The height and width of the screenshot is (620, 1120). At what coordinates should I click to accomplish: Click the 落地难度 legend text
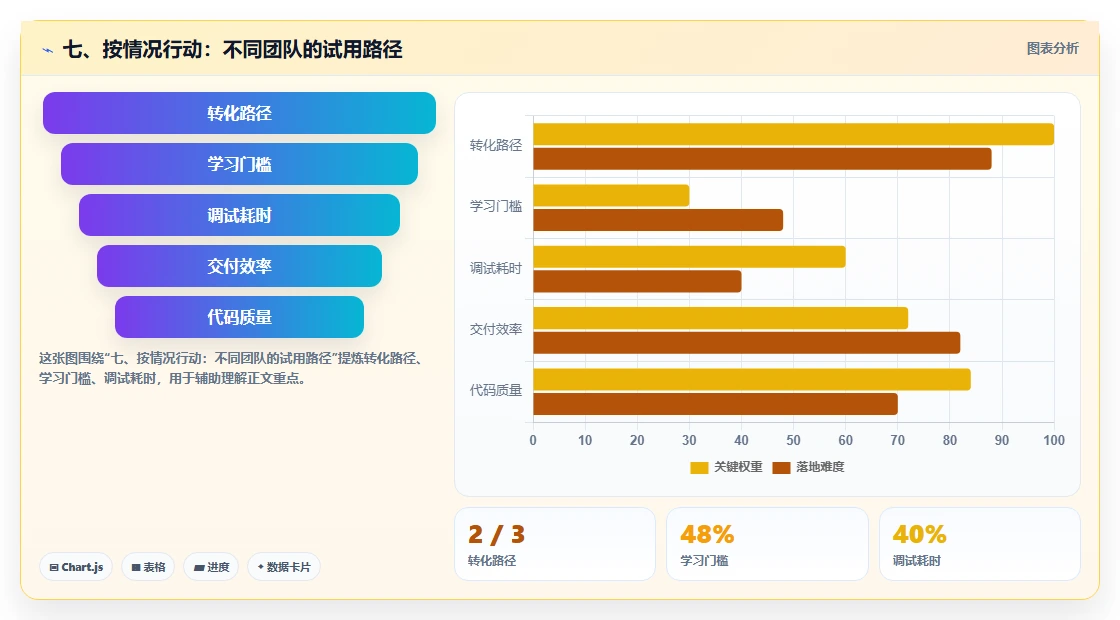[x=820, y=467]
